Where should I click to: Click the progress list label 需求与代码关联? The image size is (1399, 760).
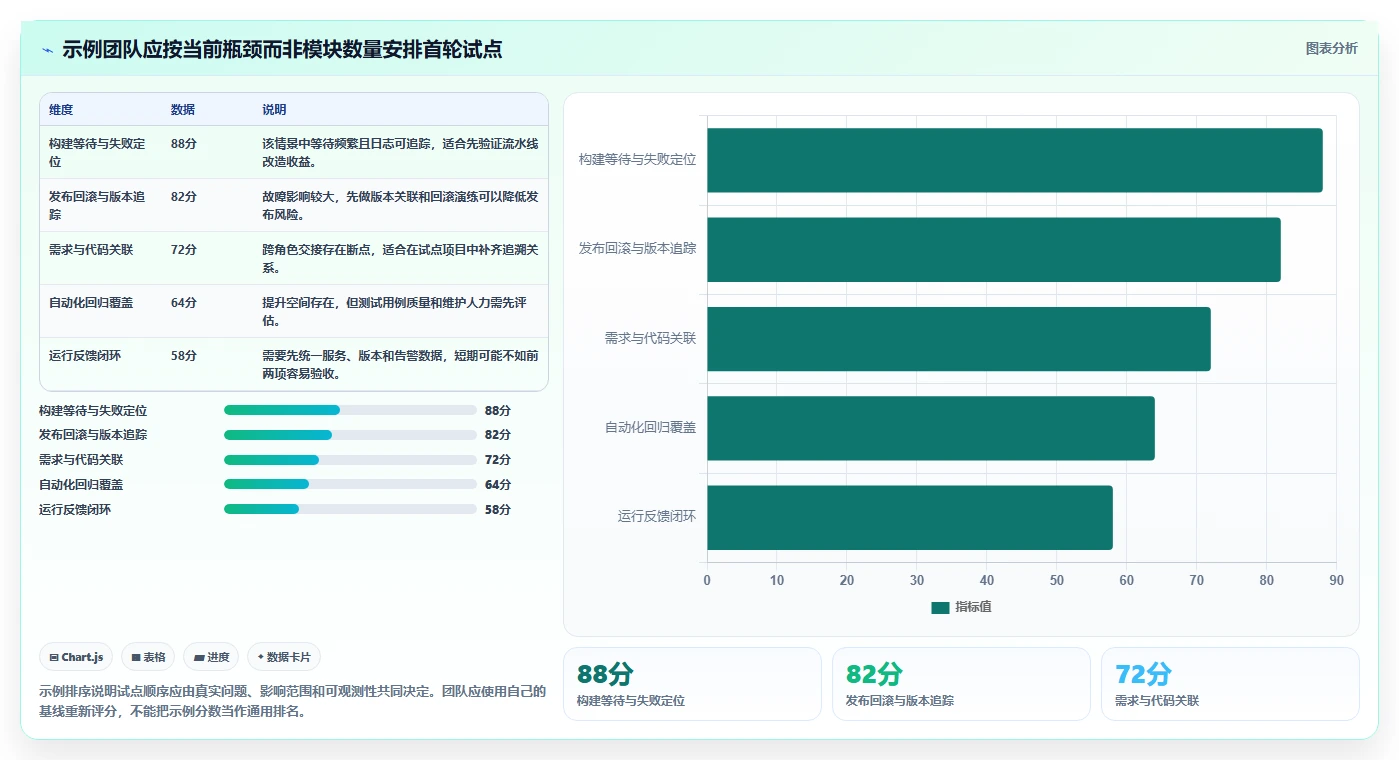[x=81, y=460]
